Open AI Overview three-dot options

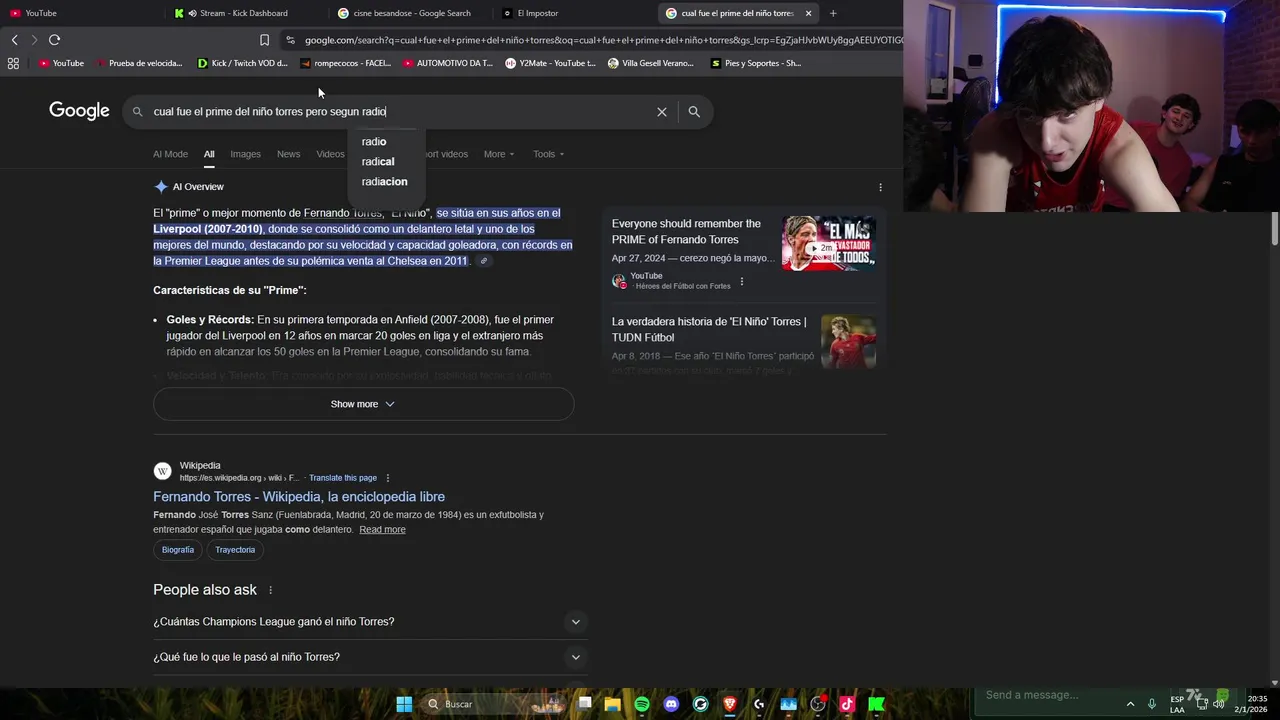coord(880,187)
